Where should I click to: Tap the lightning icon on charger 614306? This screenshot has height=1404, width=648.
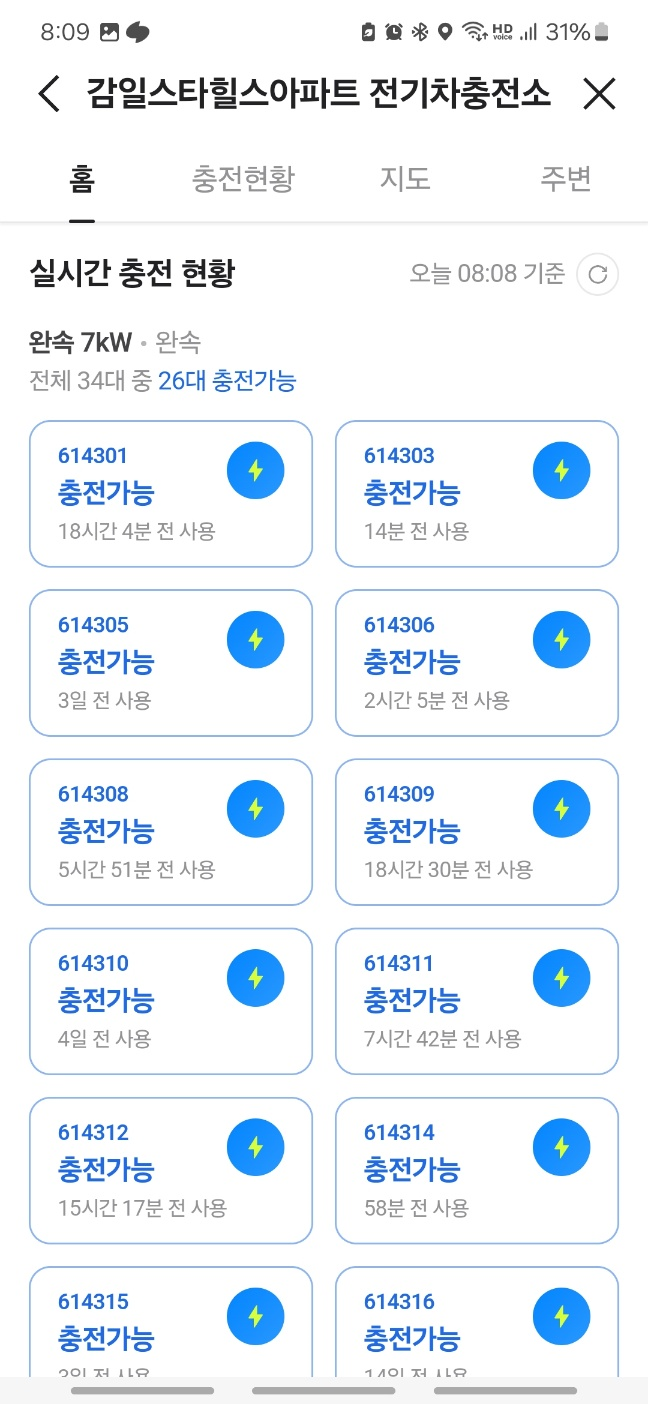pos(562,638)
